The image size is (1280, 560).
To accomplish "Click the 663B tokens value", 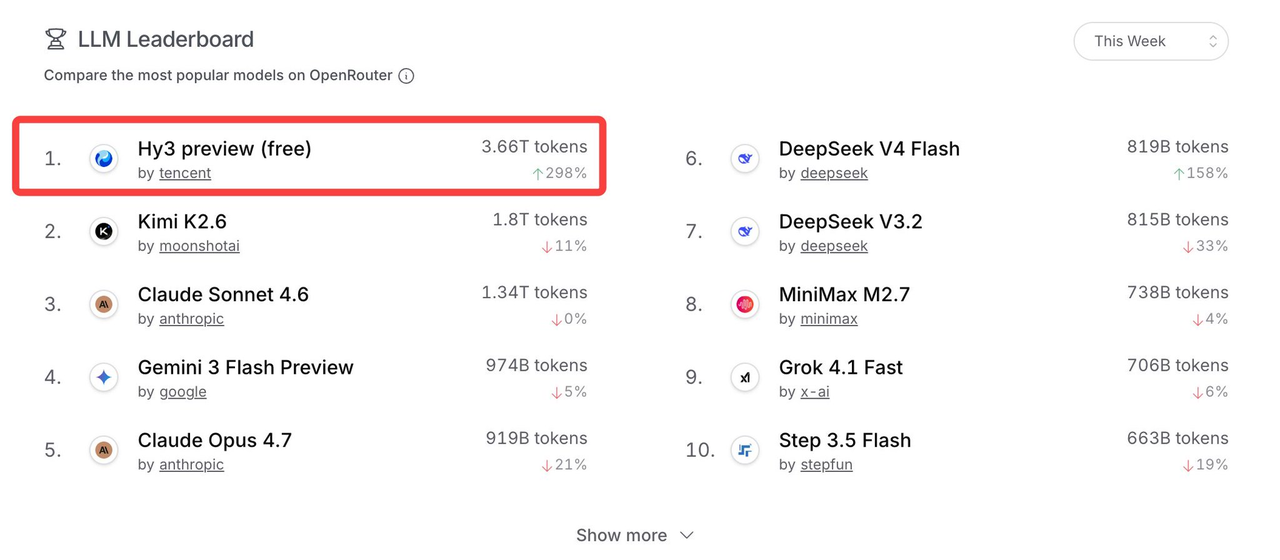I will pyautogui.click(x=1178, y=439).
